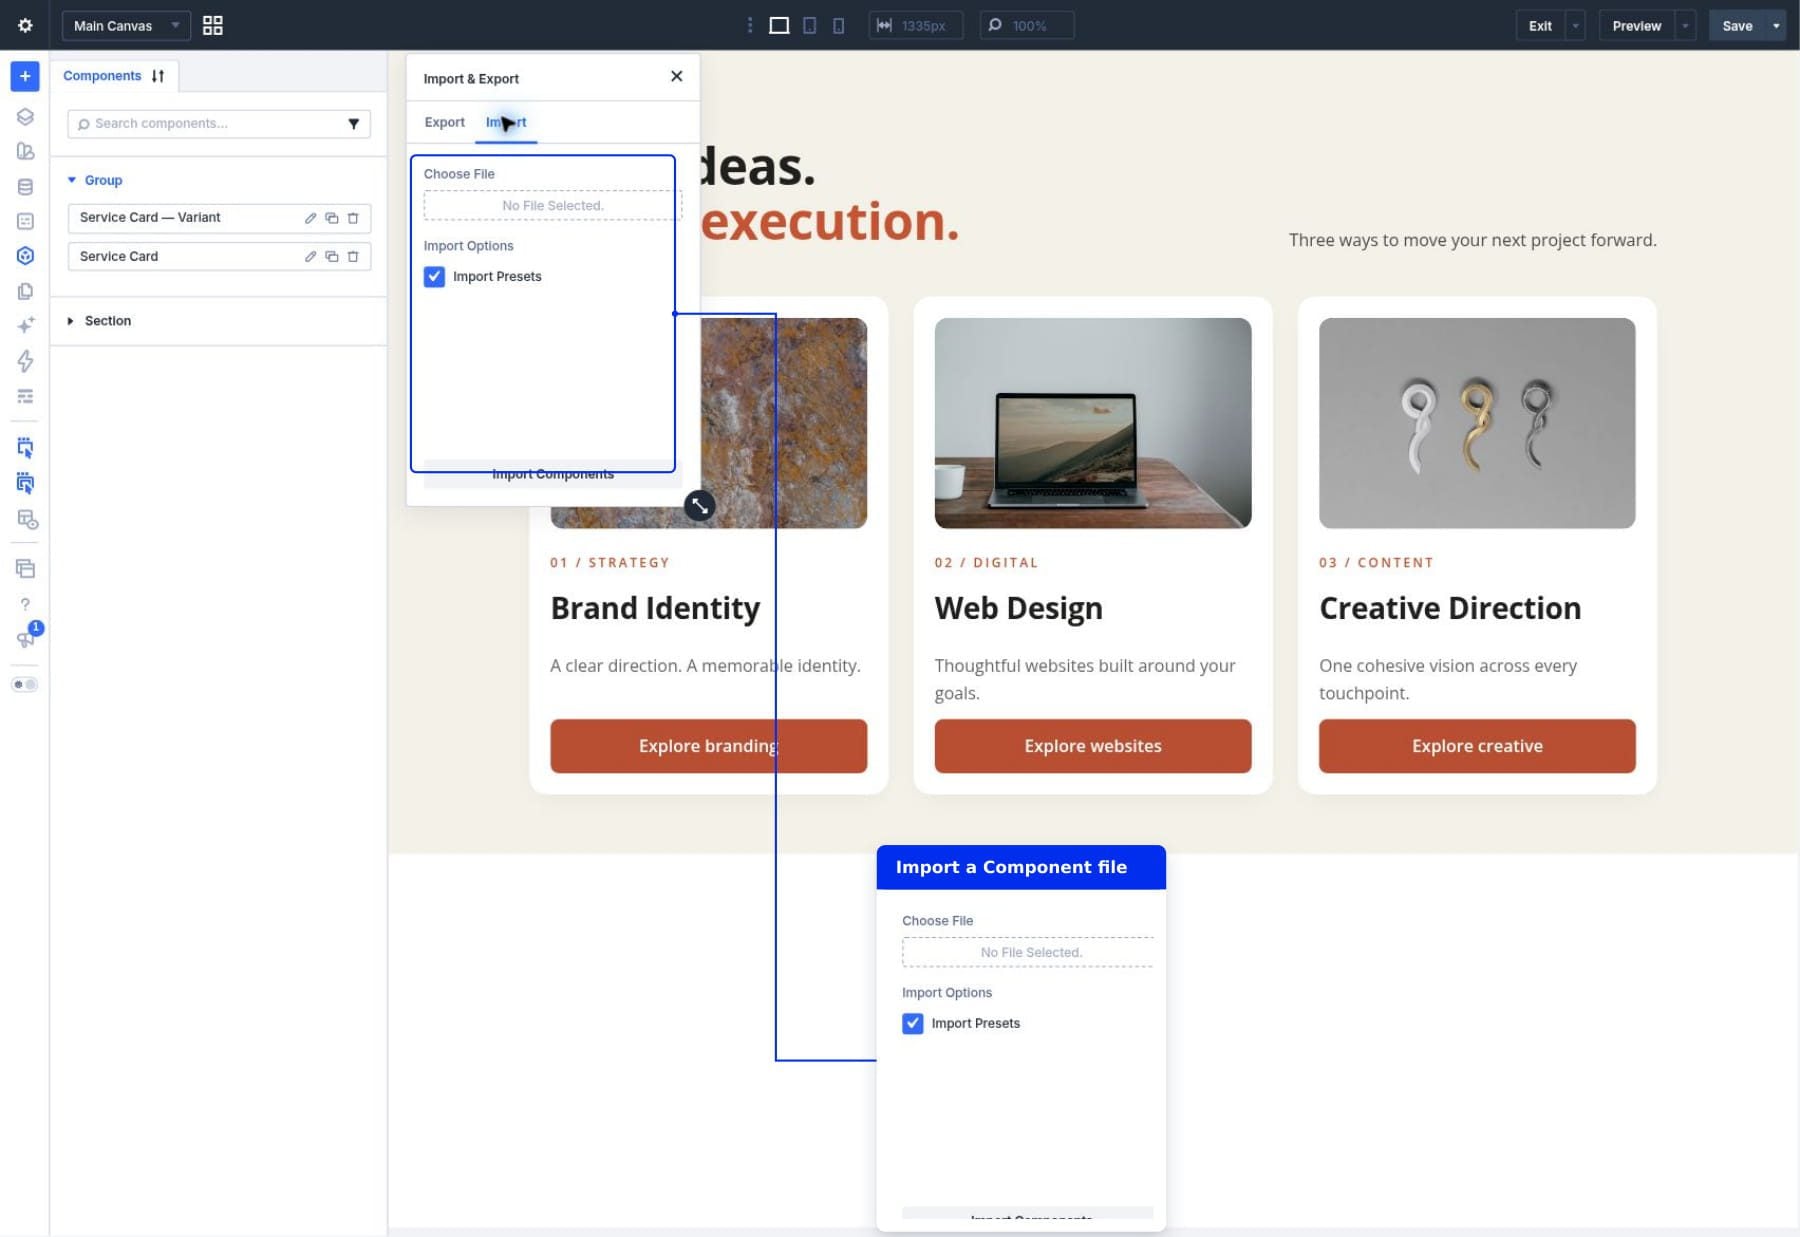Screen dimensions: 1800x1237
Task: Open the list rows sidebar icon
Action: [x=25, y=396]
